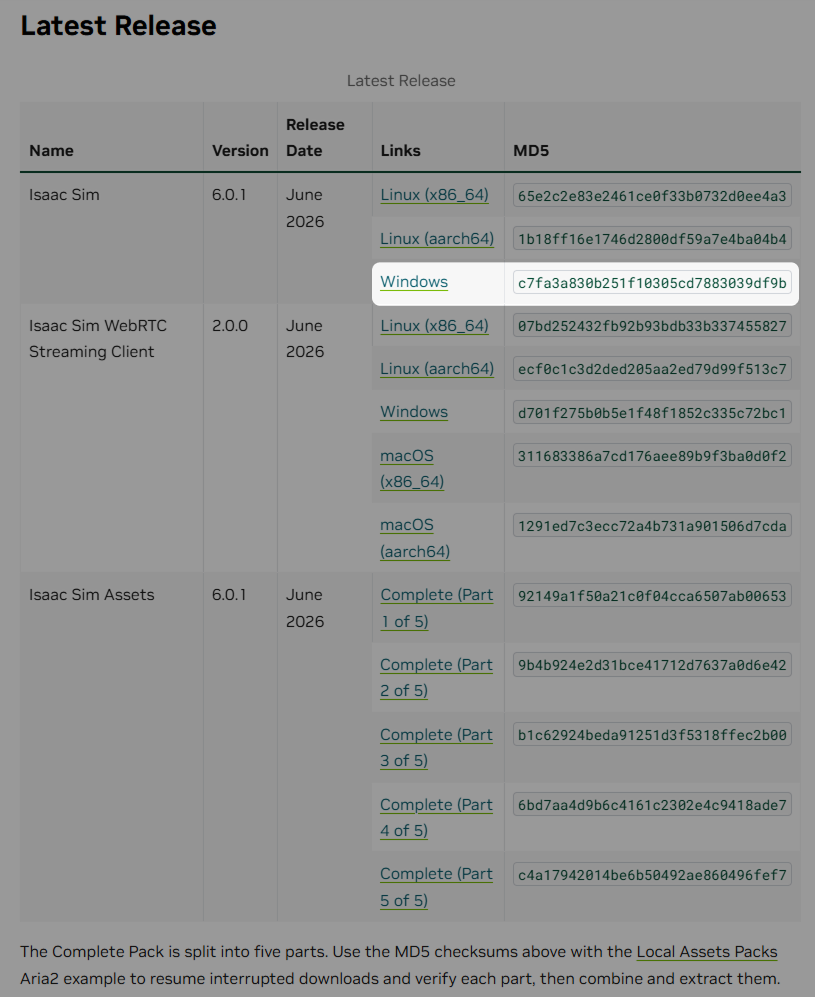Download Complete (Part 5 of 5) assets
The width and height of the screenshot is (815, 997).
click(437, 887)
